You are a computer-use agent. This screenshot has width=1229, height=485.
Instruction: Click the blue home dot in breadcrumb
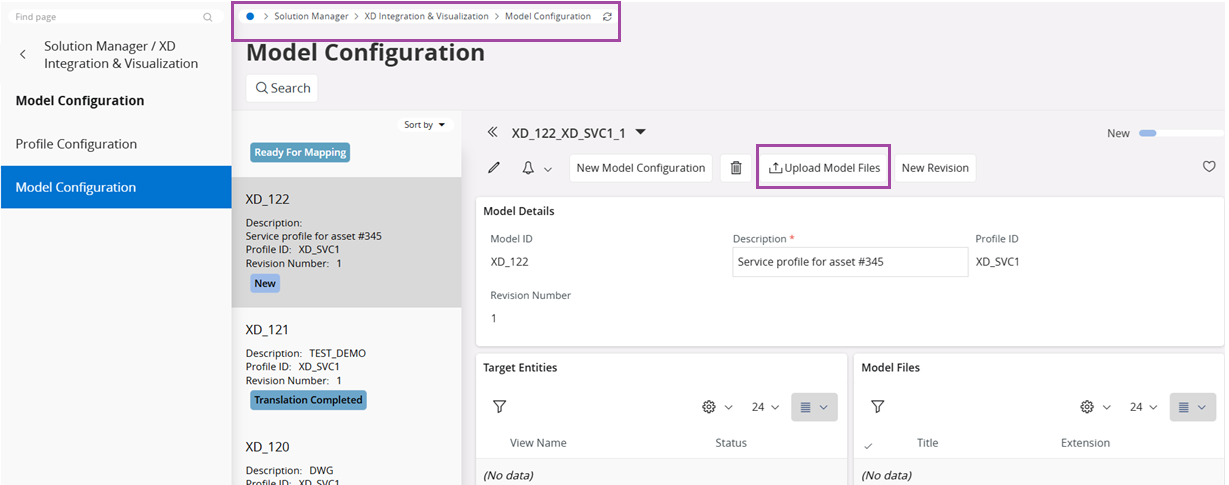[x=250, y=17]
